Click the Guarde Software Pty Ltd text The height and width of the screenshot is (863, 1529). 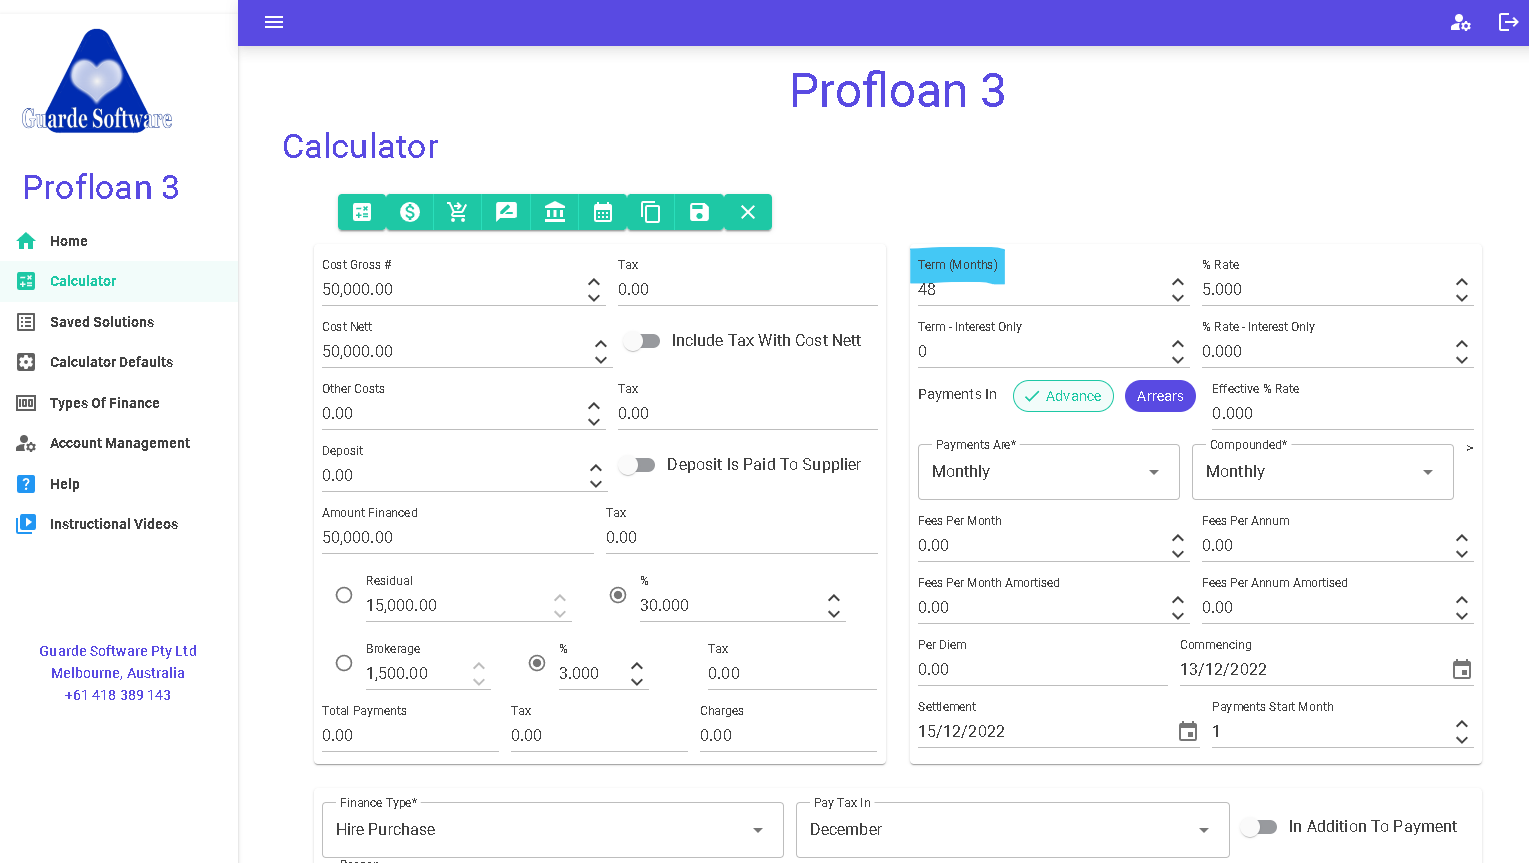coord(118,651)
